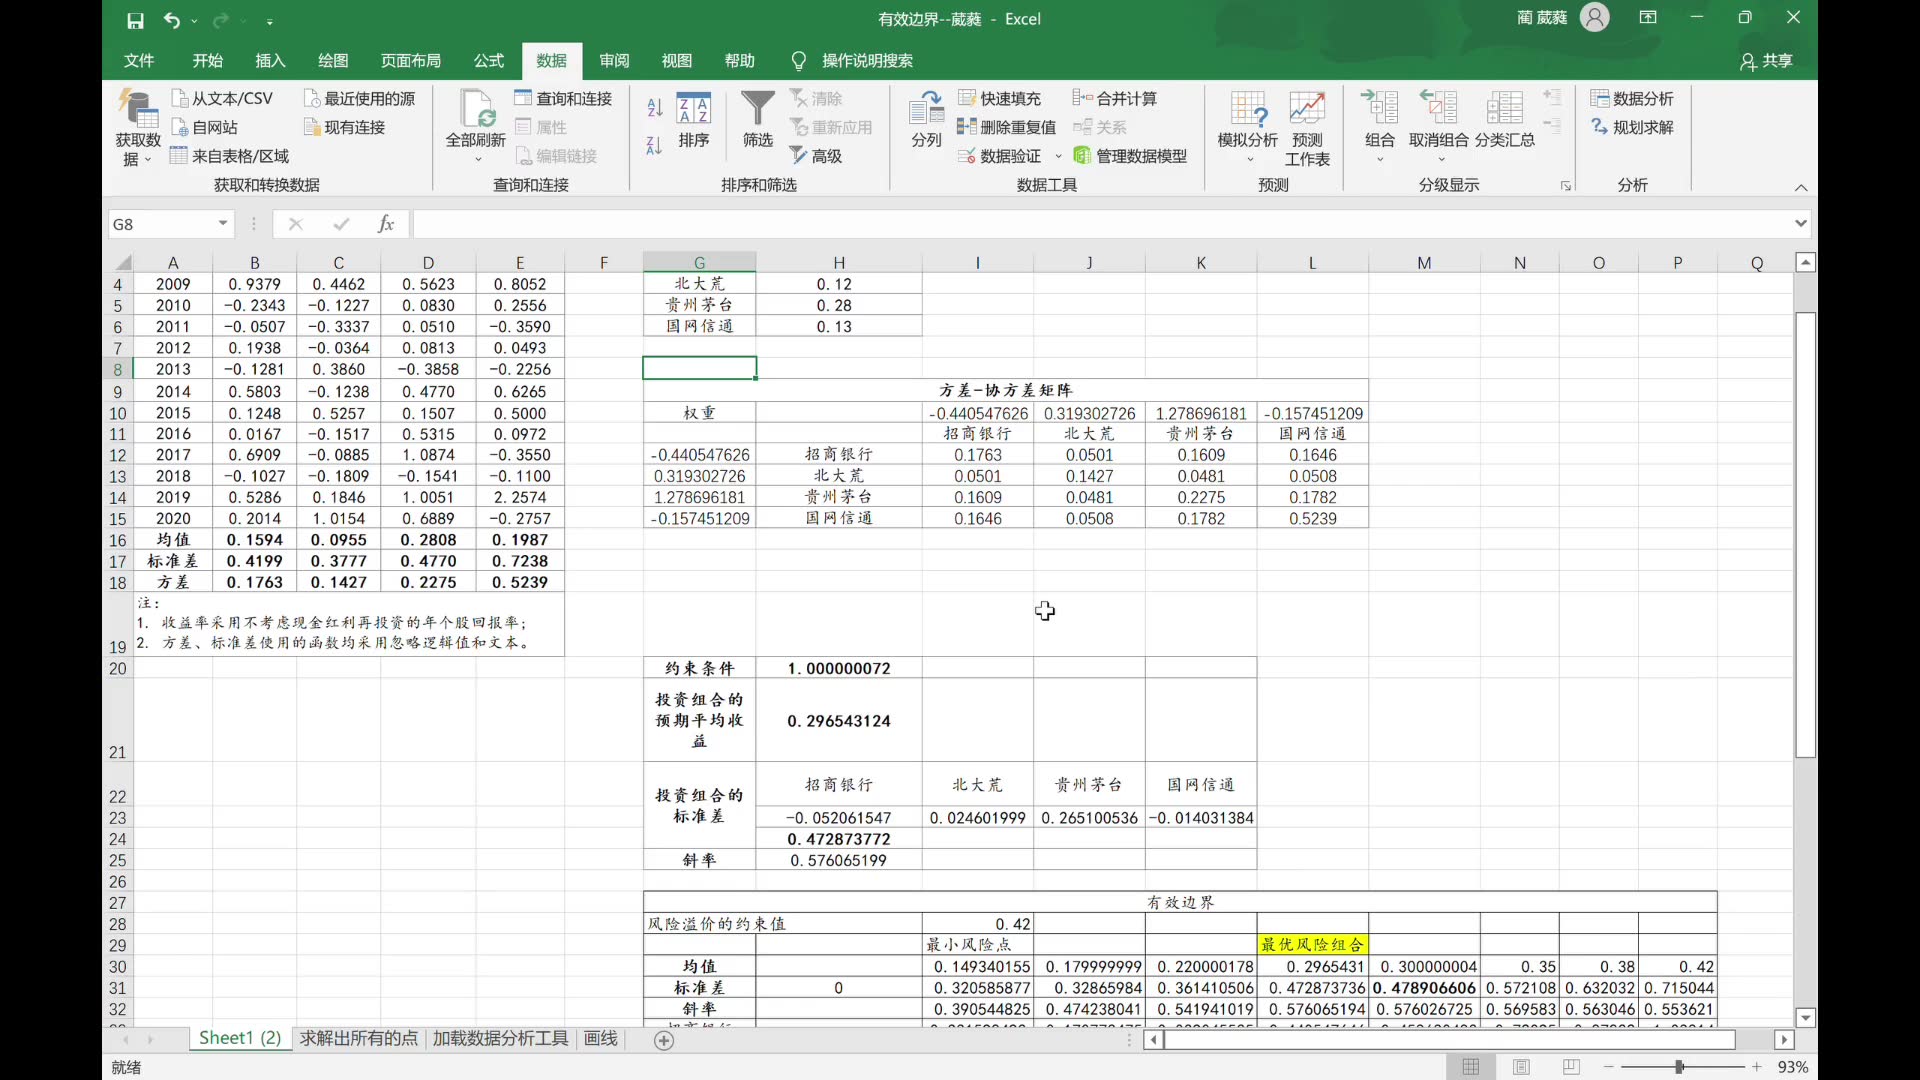Open sheet tab 画线
The image size is (1920, 1080).
point(600,1039)
